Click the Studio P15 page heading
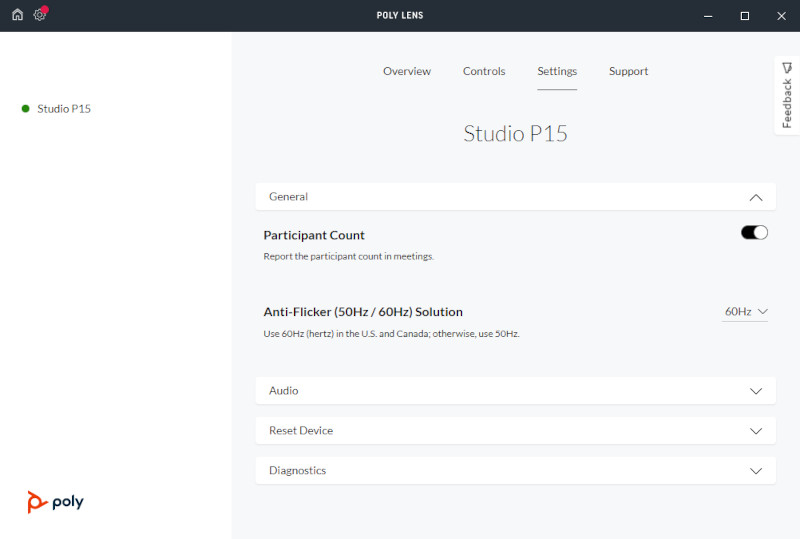This screenshot has height=539, width=800. [515, 134]
